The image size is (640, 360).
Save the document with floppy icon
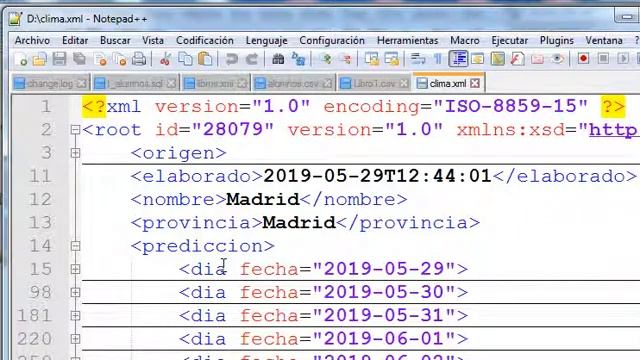pos(60,59)
